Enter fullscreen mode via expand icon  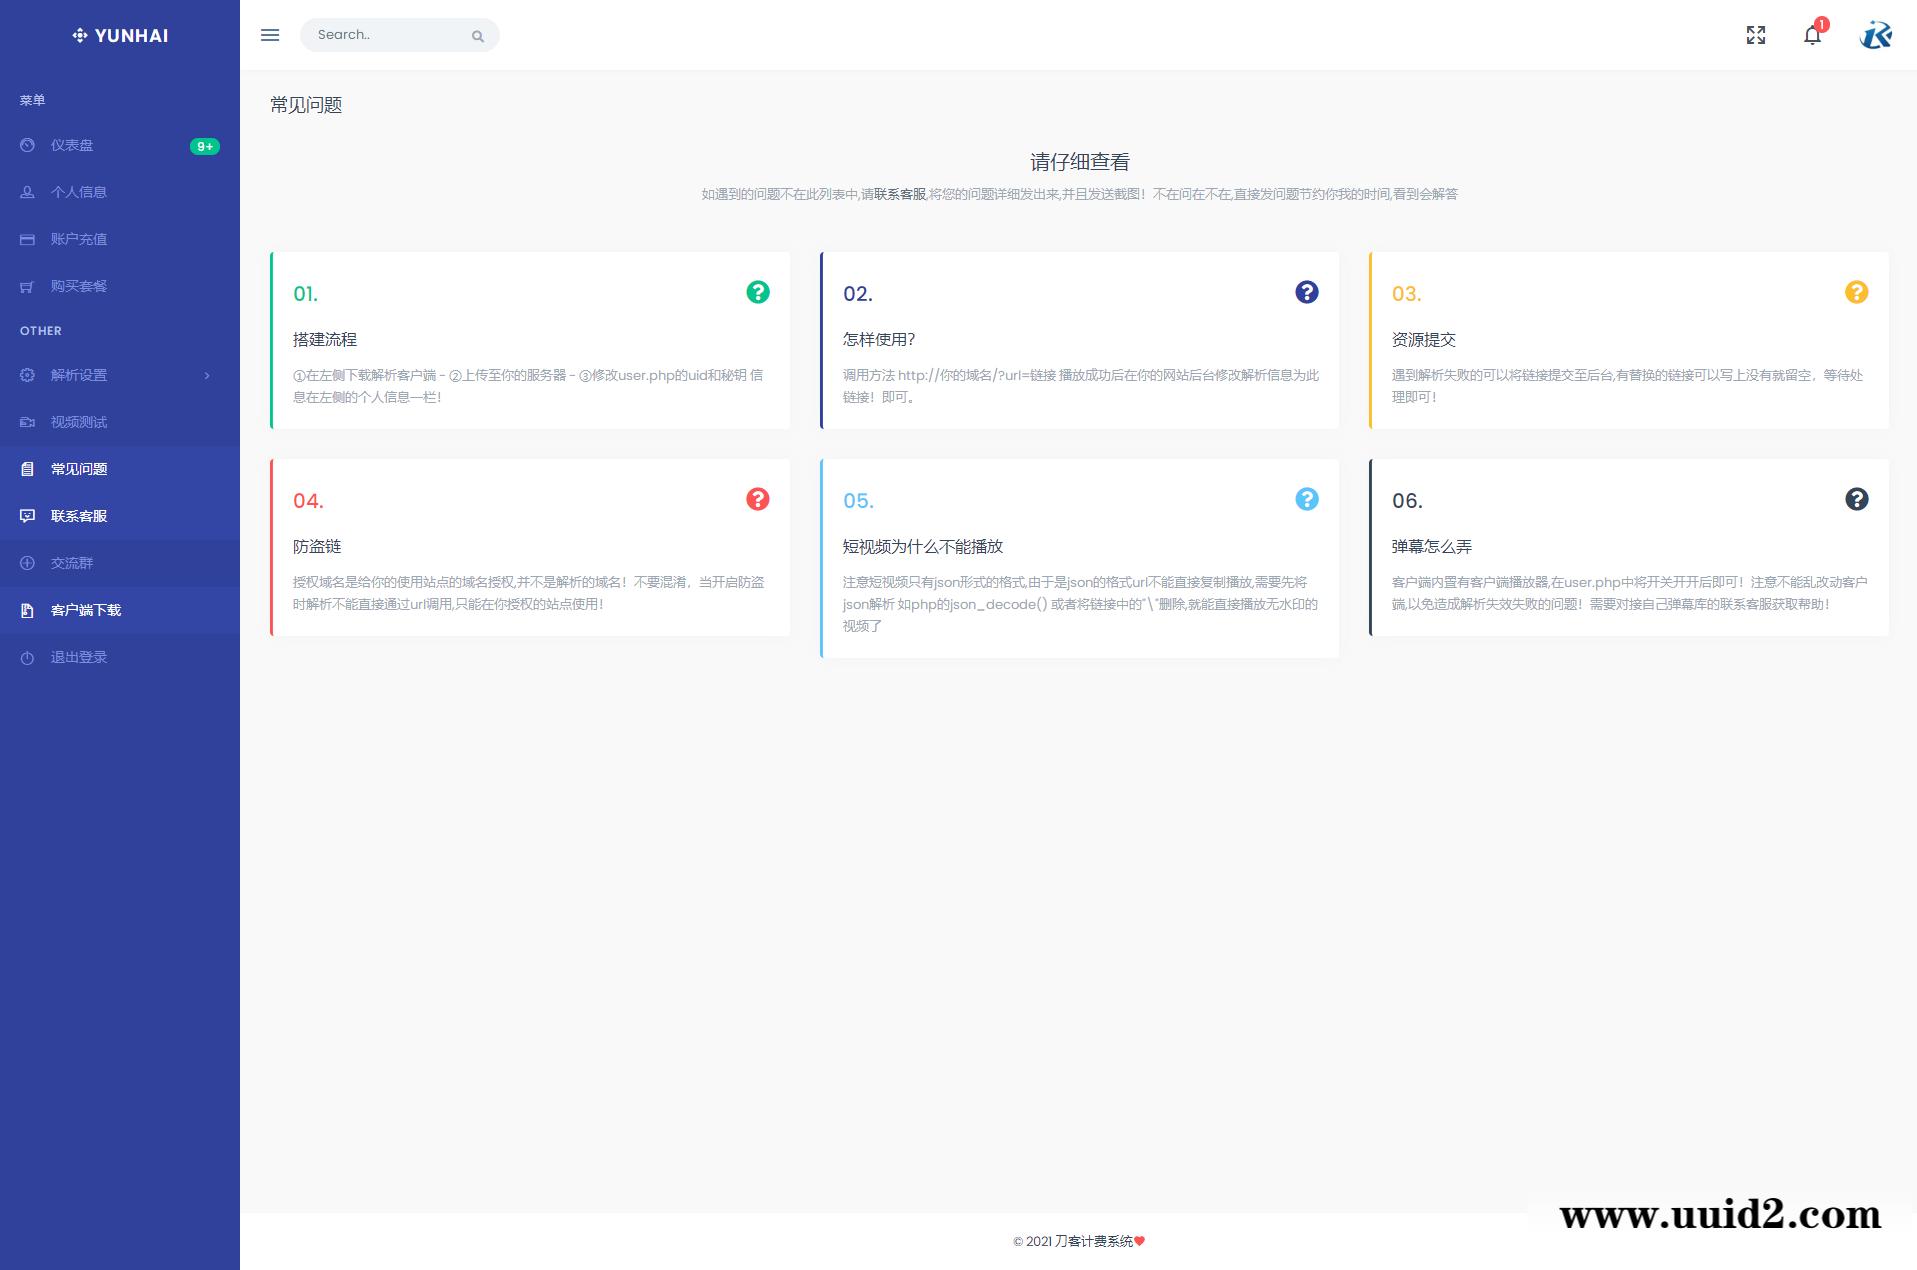[1755, 35]
